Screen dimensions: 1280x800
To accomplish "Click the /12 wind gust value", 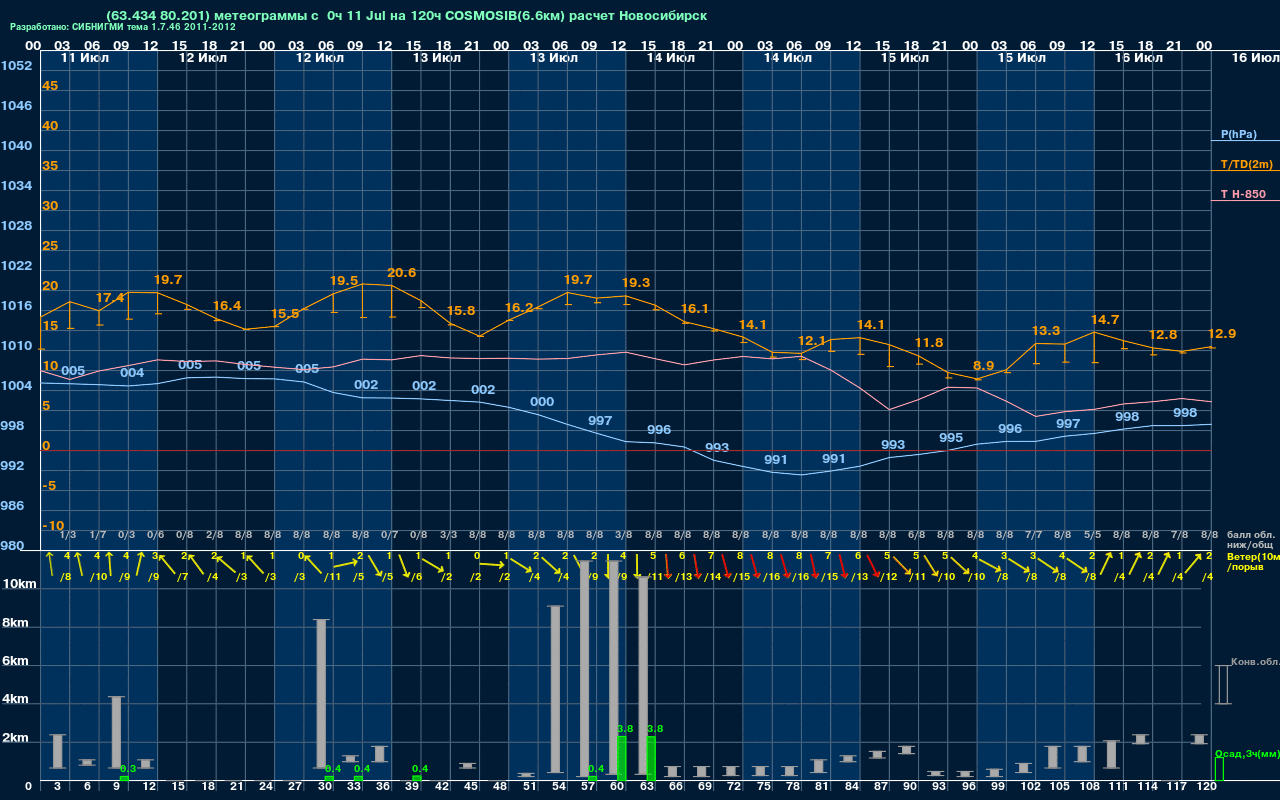I will click(x=888, y=577).
